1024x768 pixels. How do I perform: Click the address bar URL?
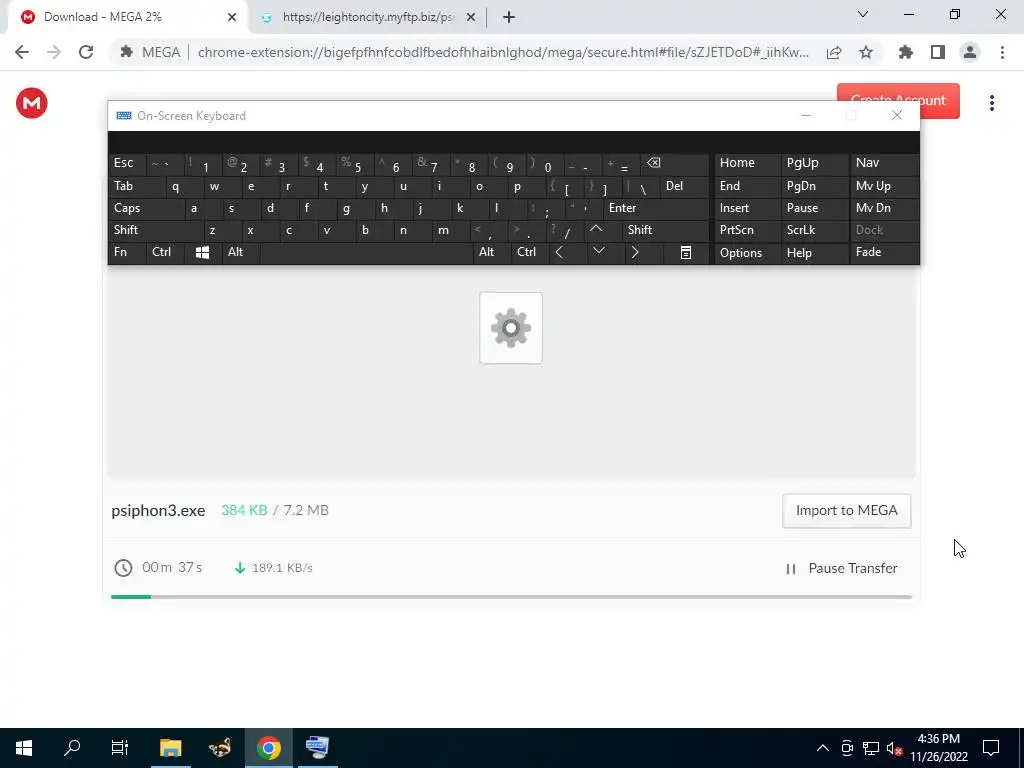pos(503,52)
